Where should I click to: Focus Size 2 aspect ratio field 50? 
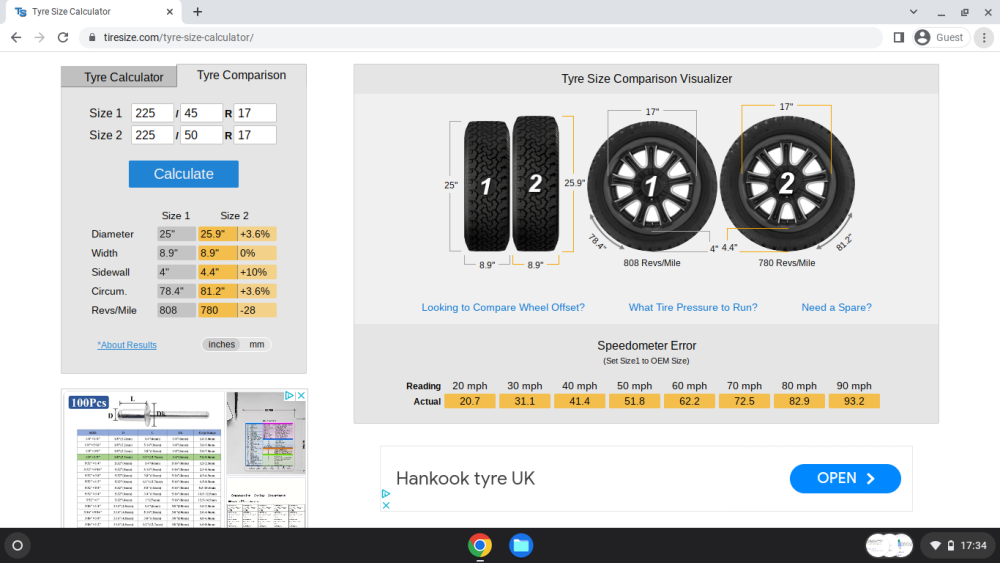coord(202,135)
